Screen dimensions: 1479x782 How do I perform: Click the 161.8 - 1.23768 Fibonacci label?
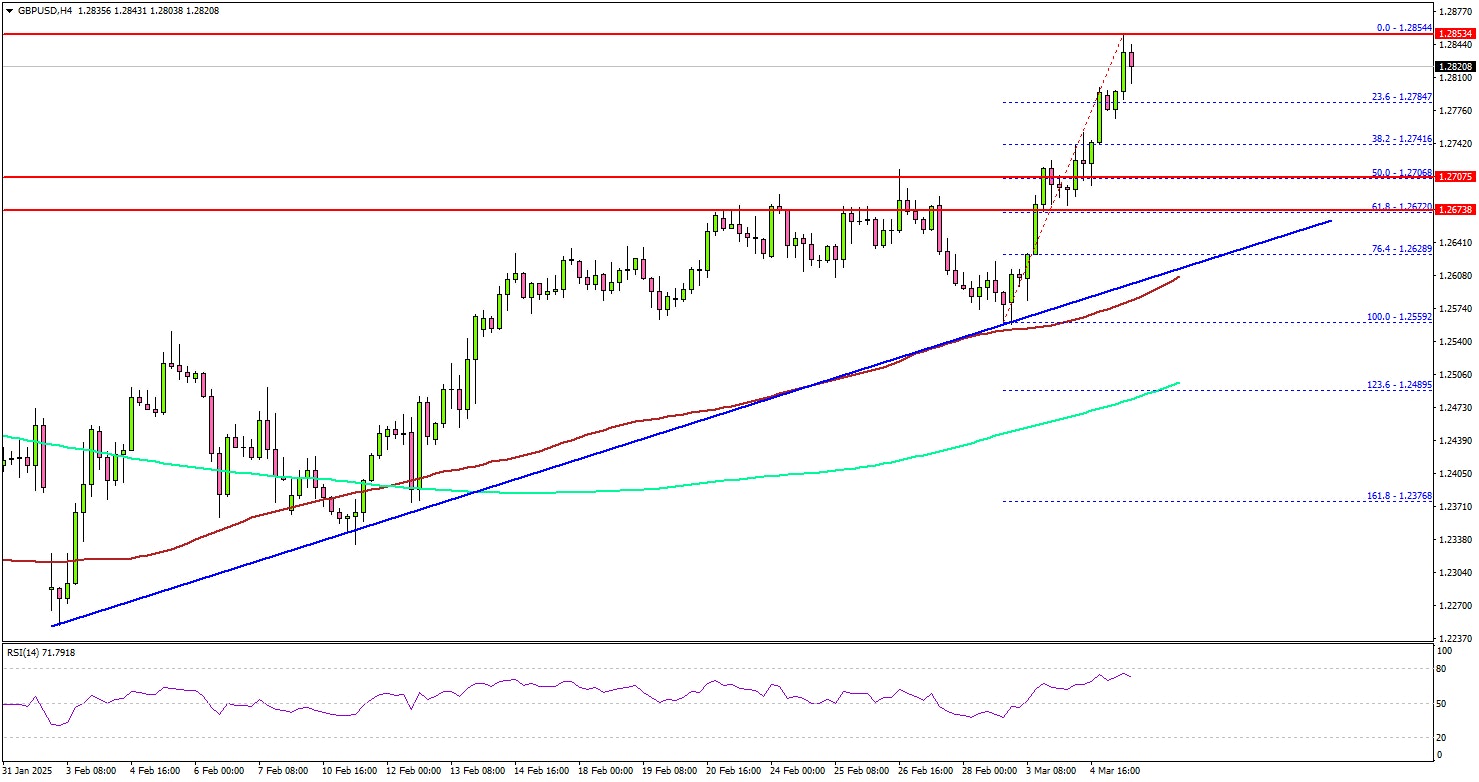1399,496
